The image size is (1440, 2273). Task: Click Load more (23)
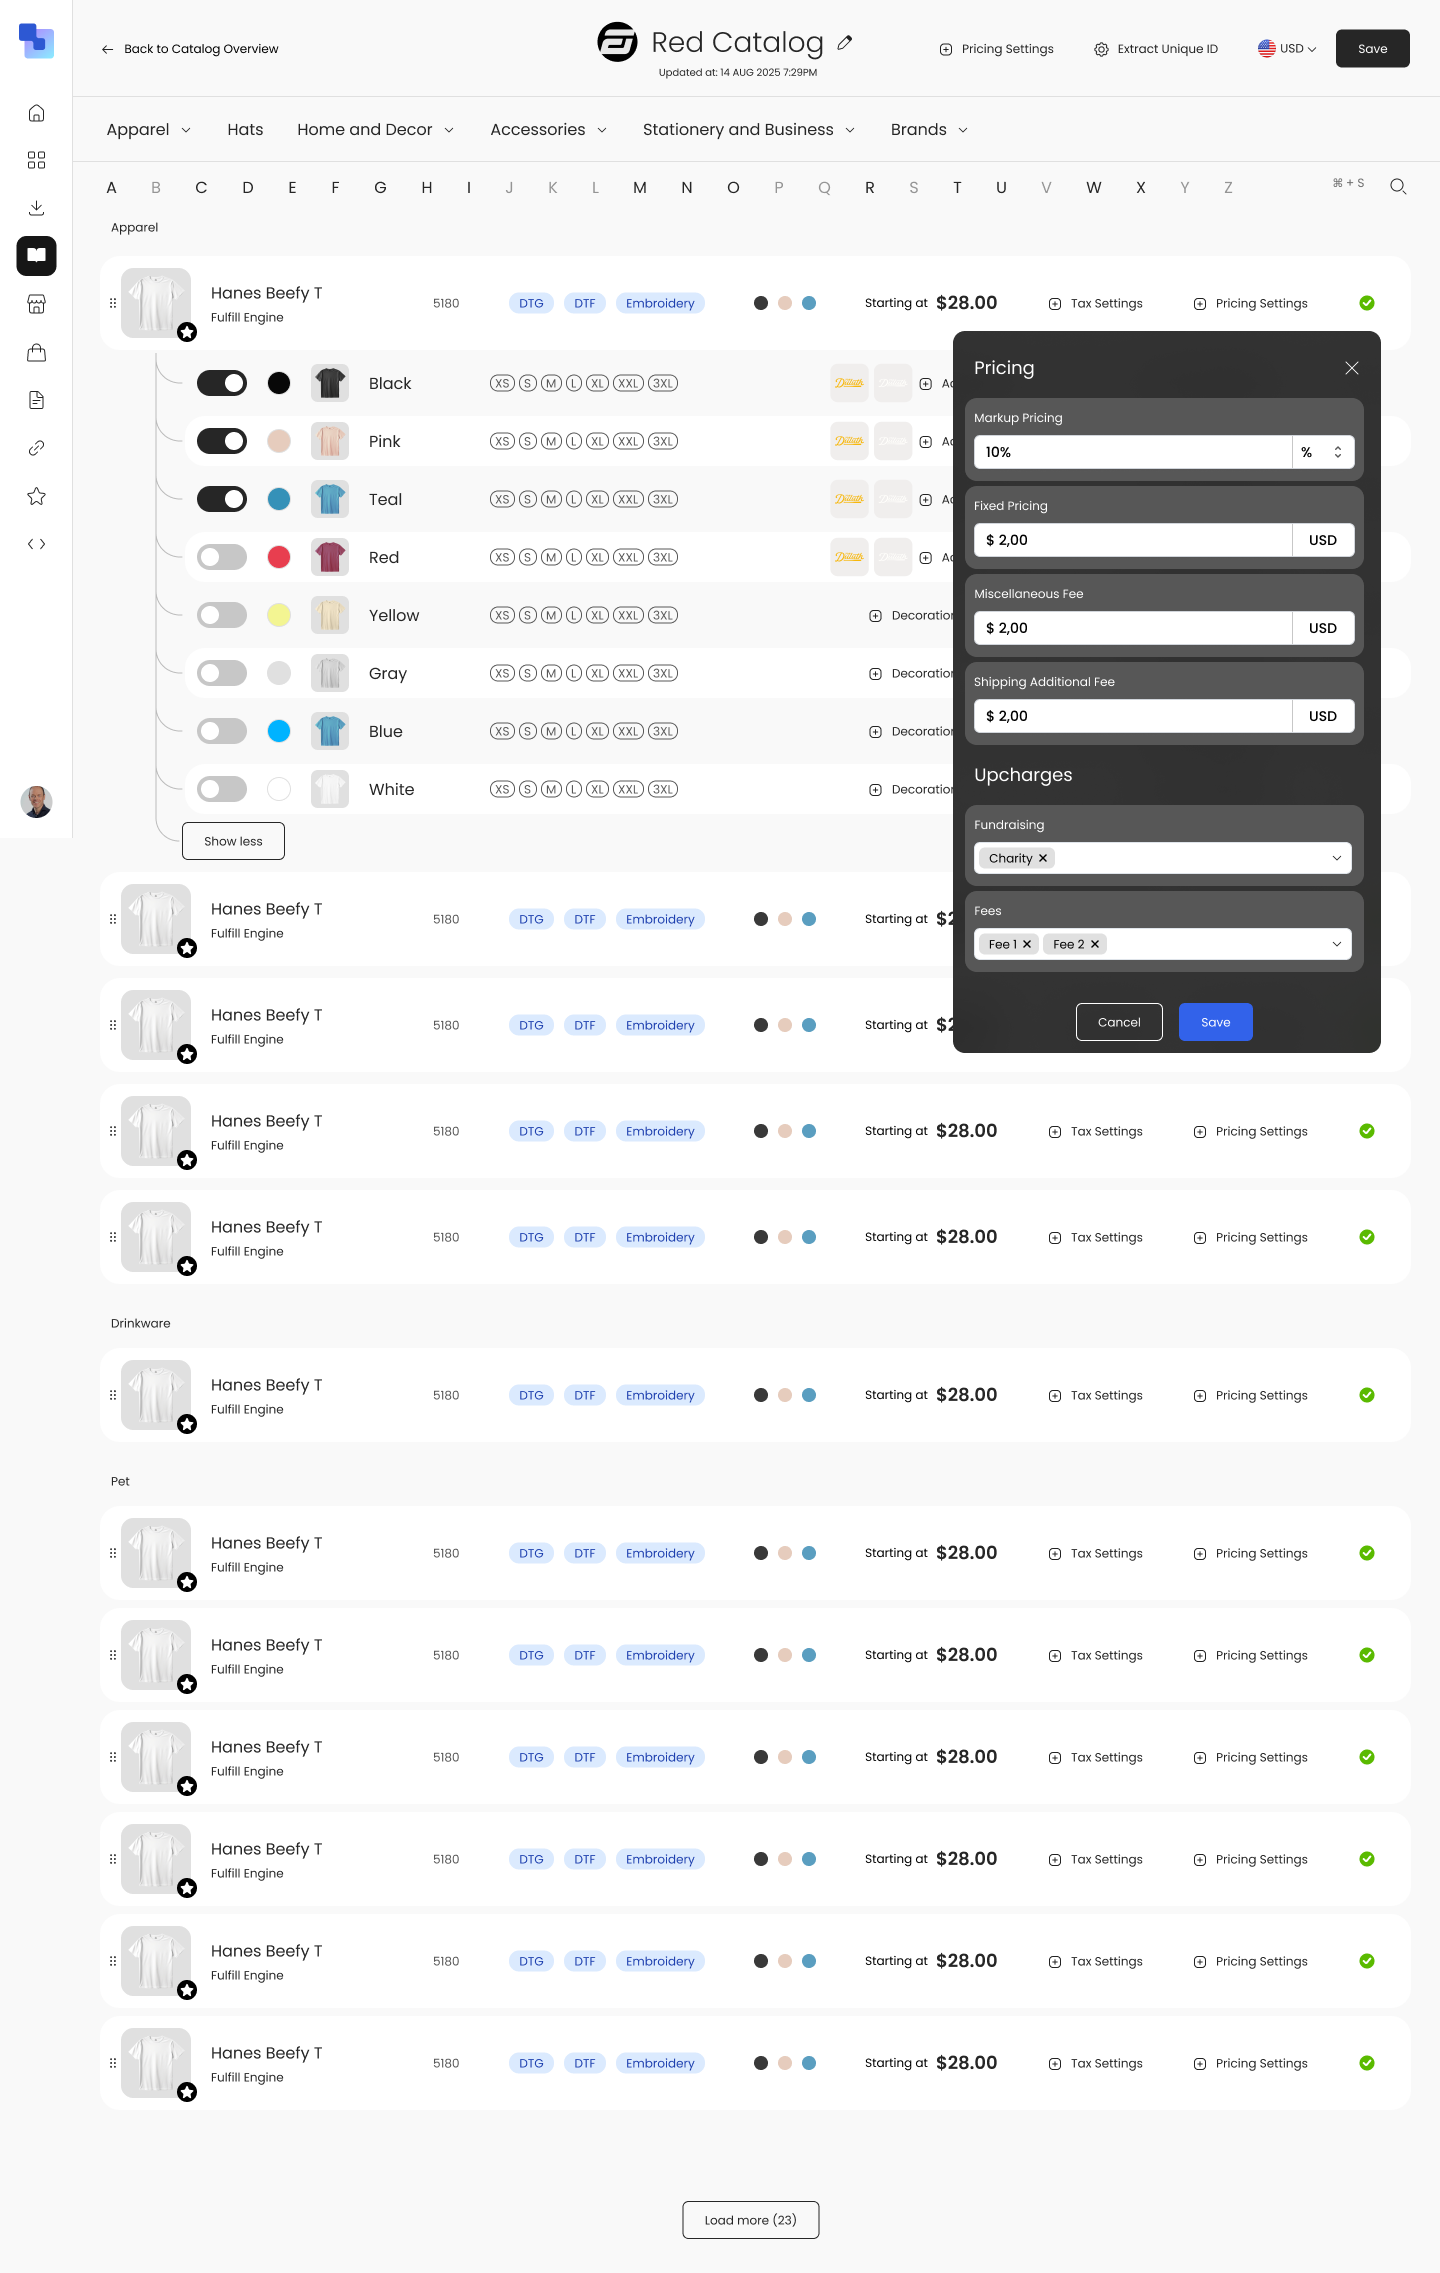tap(751, 2220)
